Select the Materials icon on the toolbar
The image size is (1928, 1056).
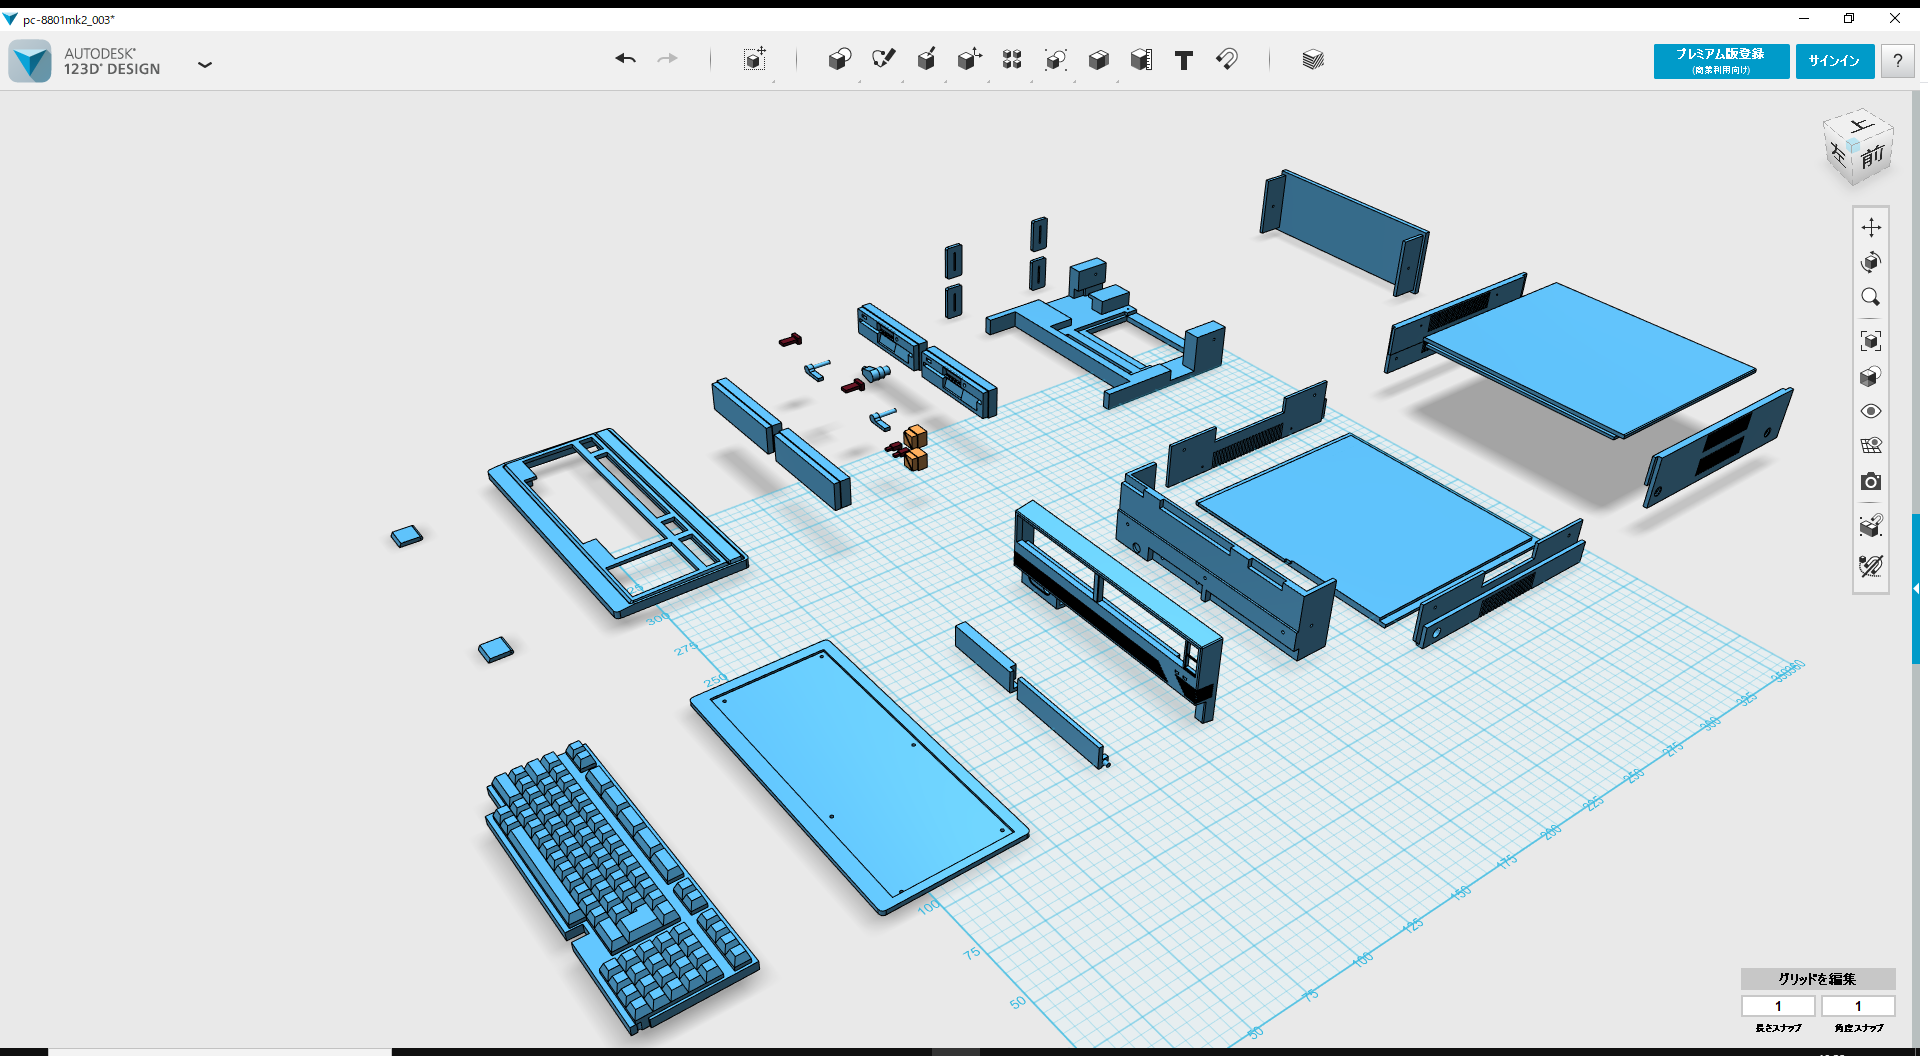[x=1312, y=60]
